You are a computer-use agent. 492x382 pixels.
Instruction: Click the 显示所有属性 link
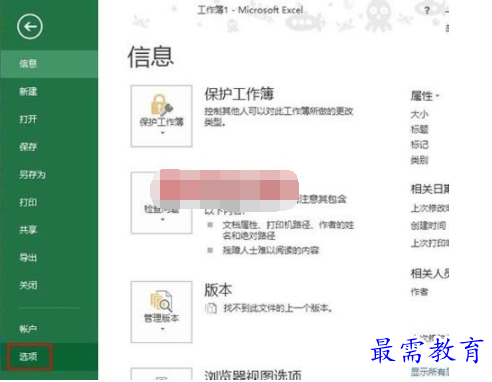click(430, 371)
